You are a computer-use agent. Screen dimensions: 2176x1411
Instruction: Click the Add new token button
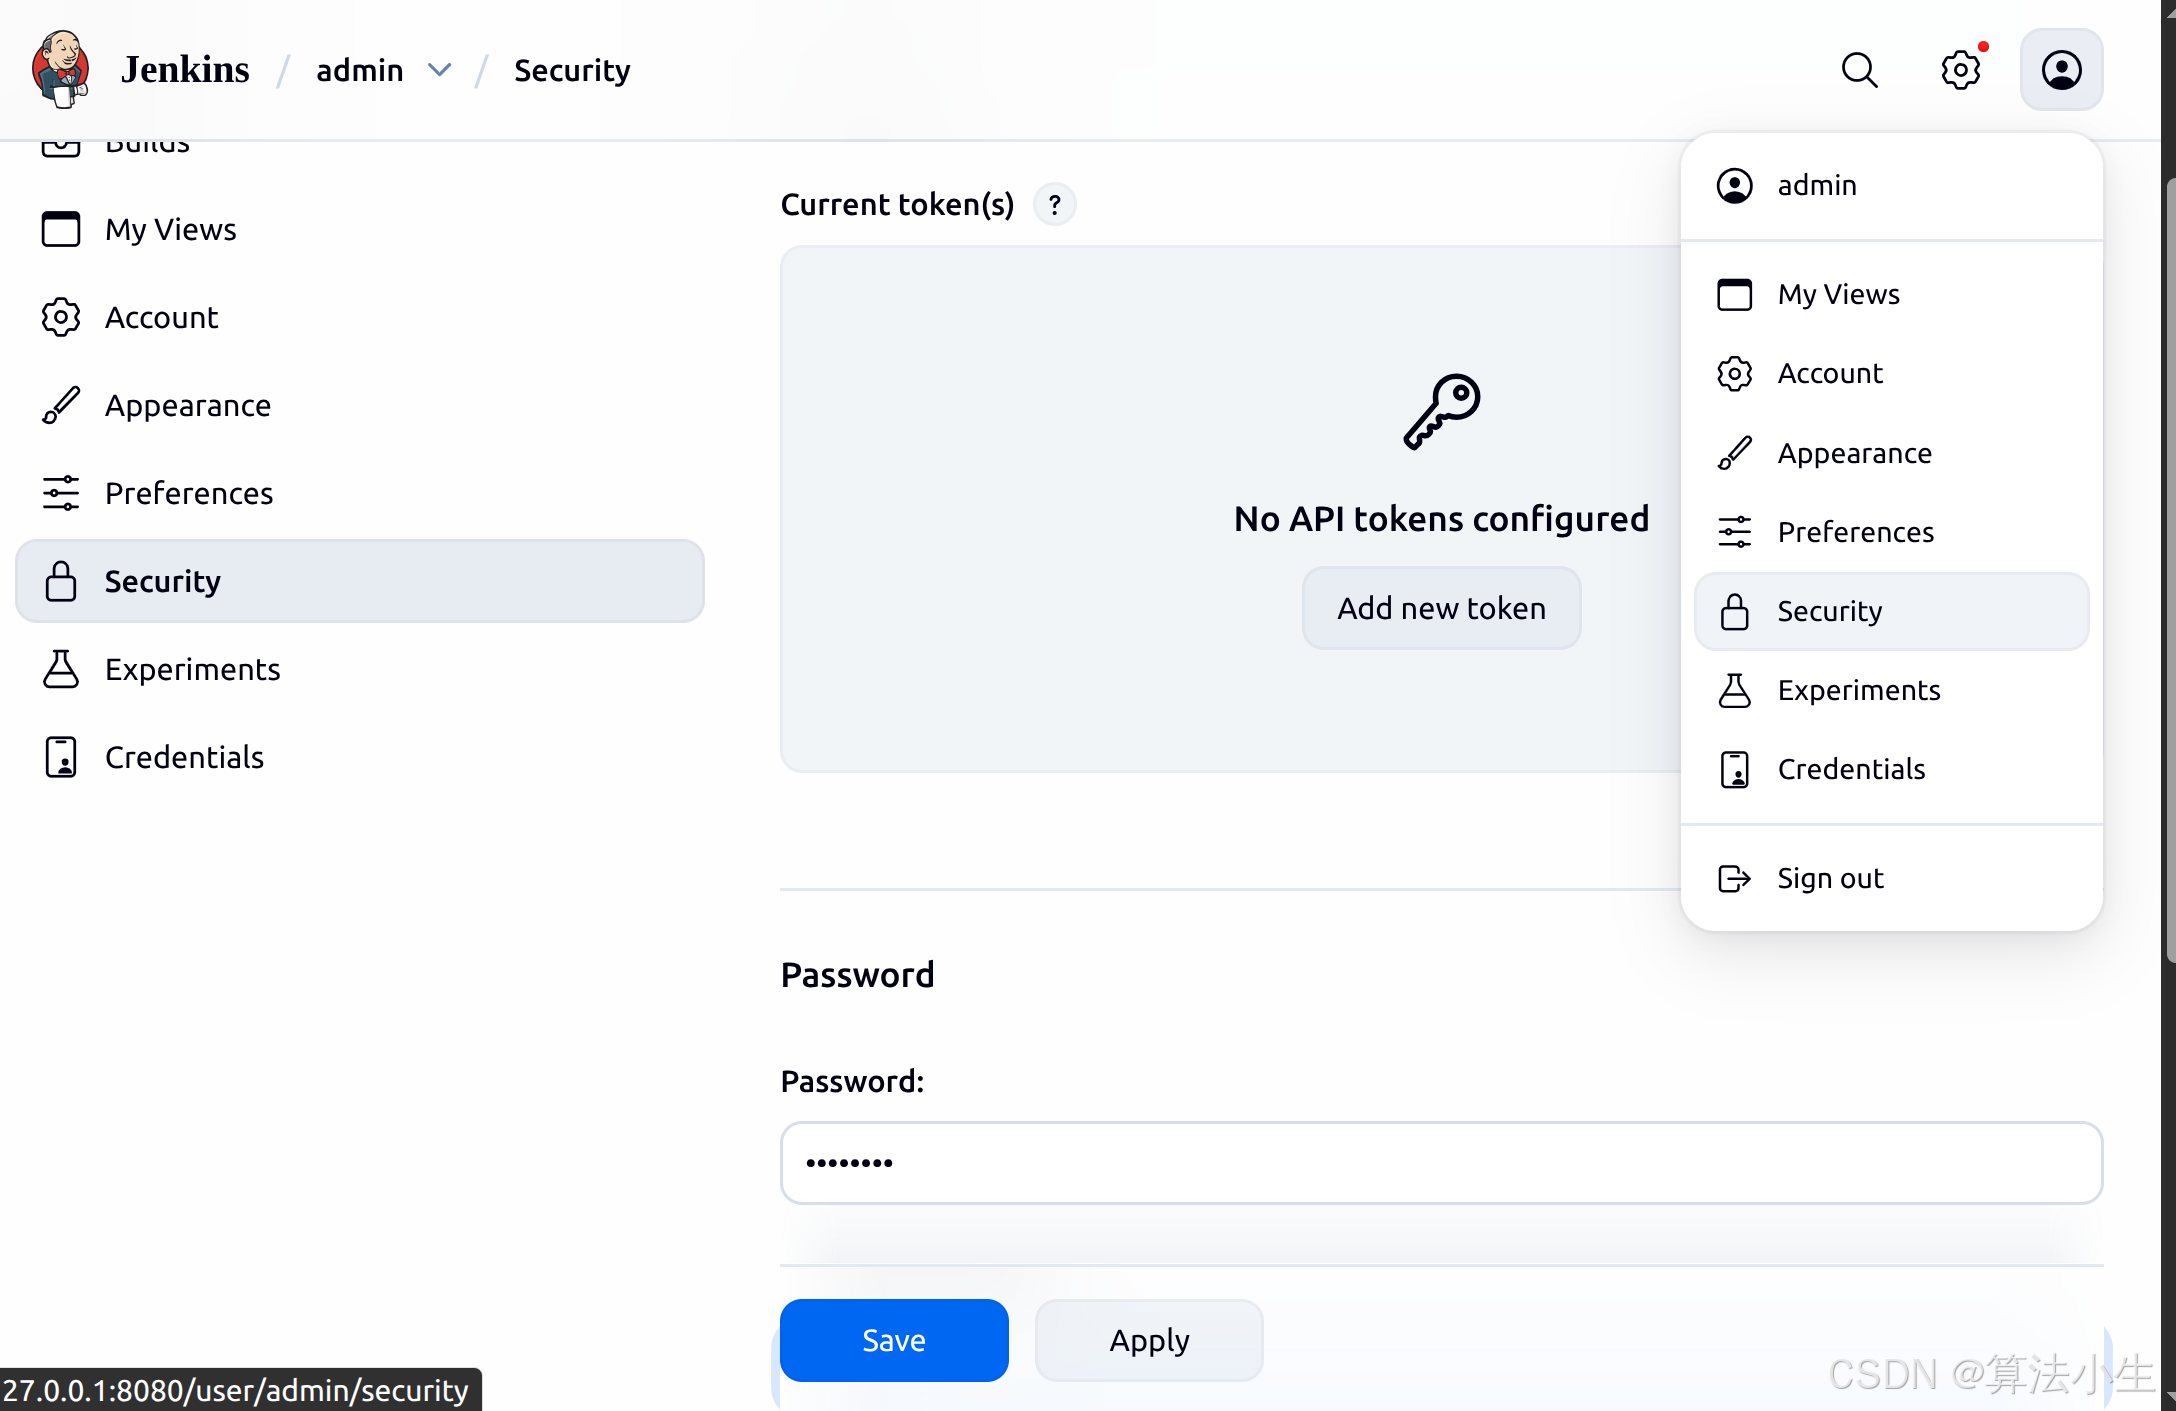[x=1441, y=608]
